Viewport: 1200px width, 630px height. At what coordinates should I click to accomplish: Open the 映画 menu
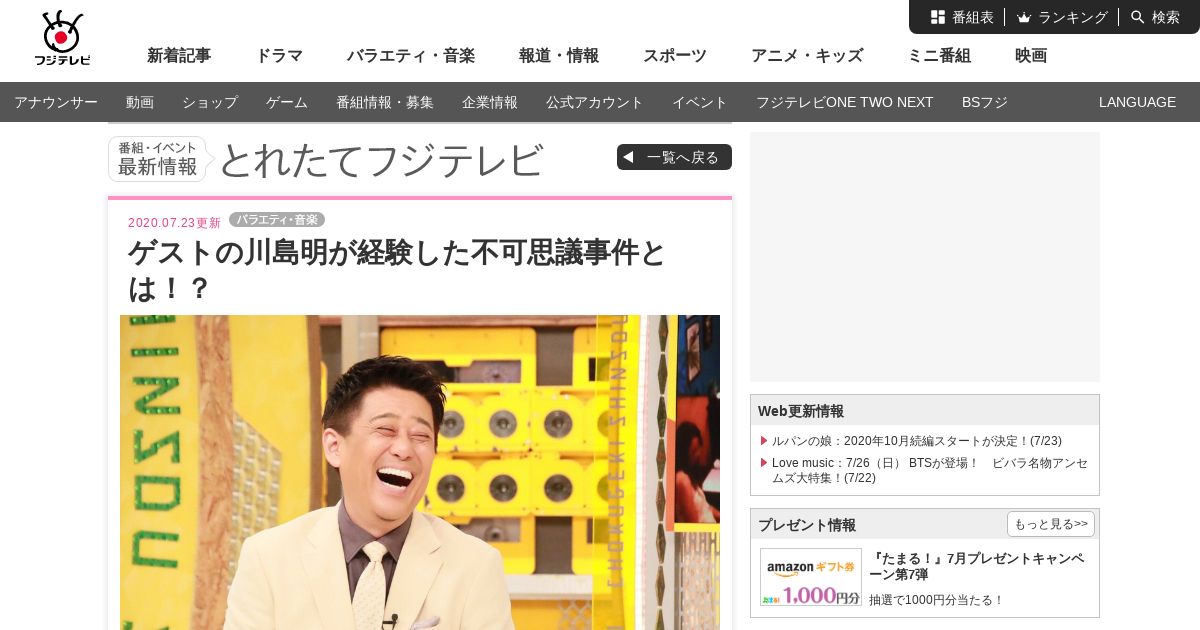pos(1031,56)
